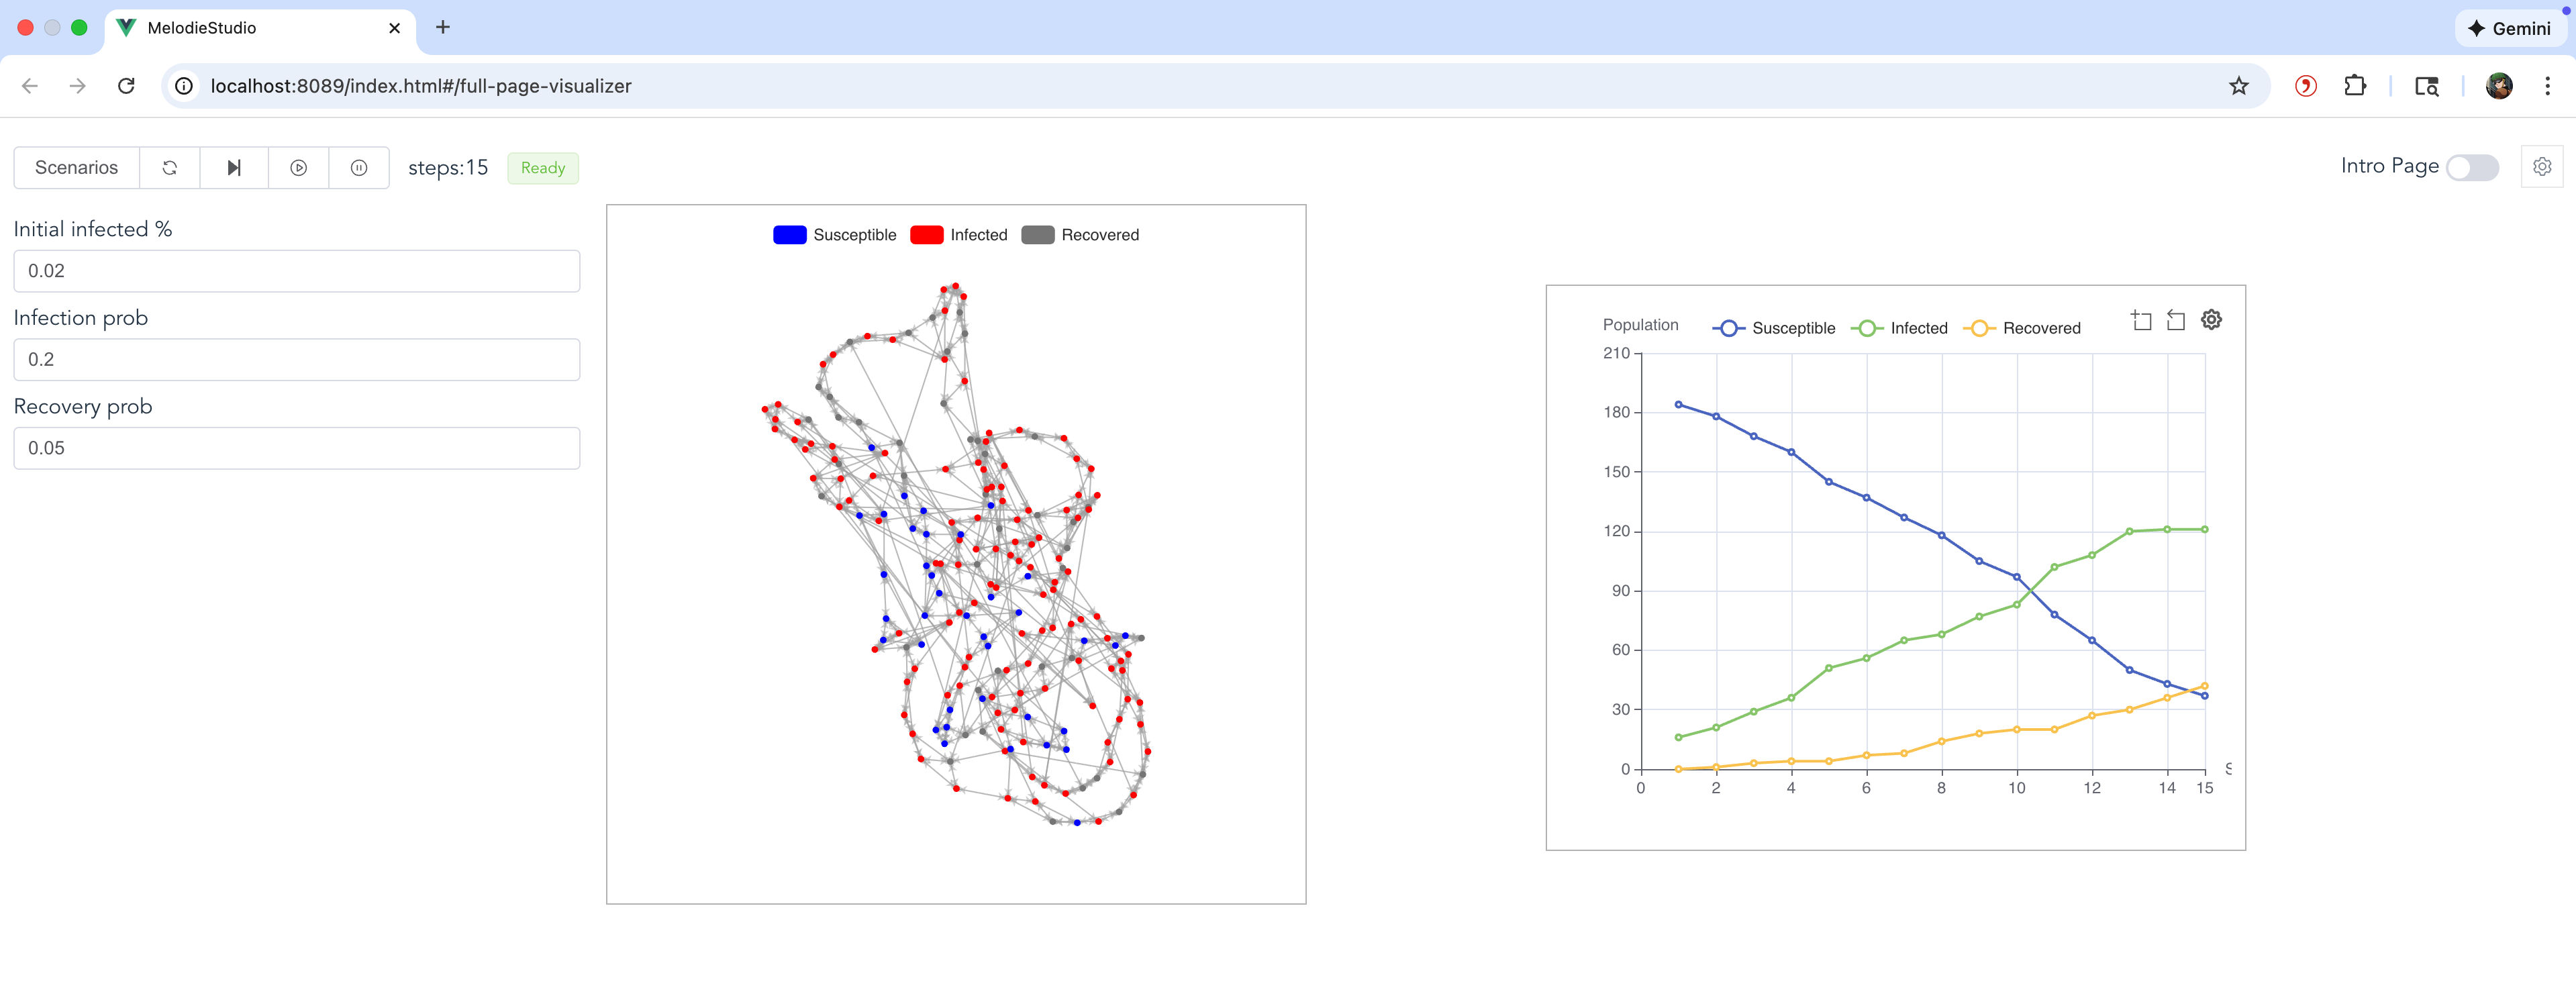Advance one step using the step-forward icon
Image resolution: width=2576 pixels, height=1004 pixels.
coord(233,167)
